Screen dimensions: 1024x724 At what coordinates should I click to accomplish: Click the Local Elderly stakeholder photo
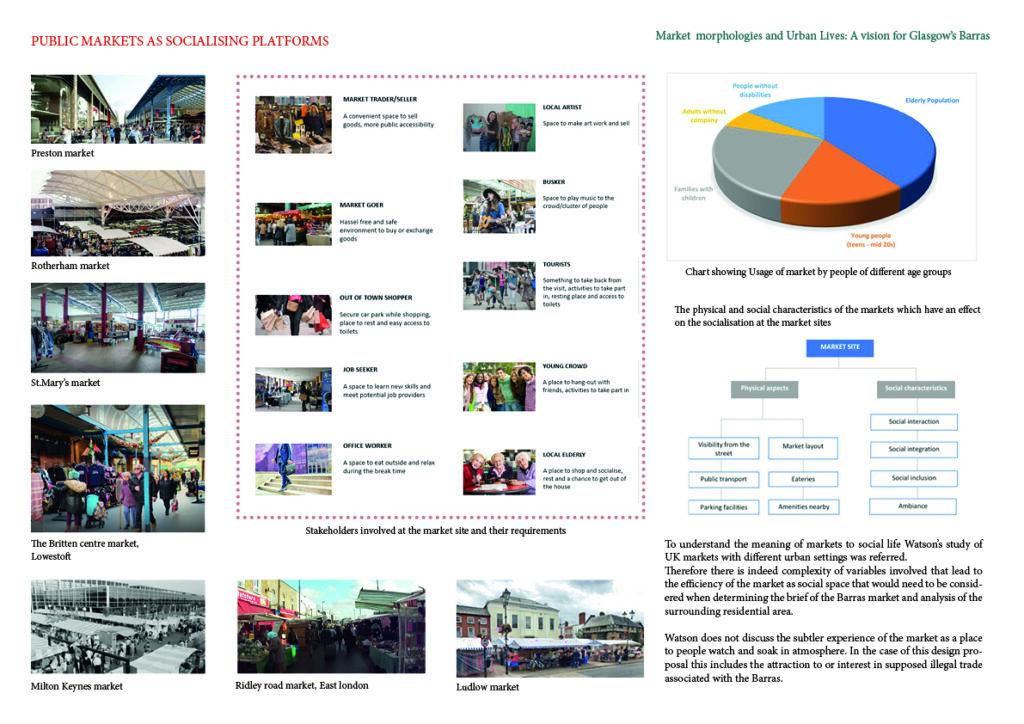click(x=498, y=472)
